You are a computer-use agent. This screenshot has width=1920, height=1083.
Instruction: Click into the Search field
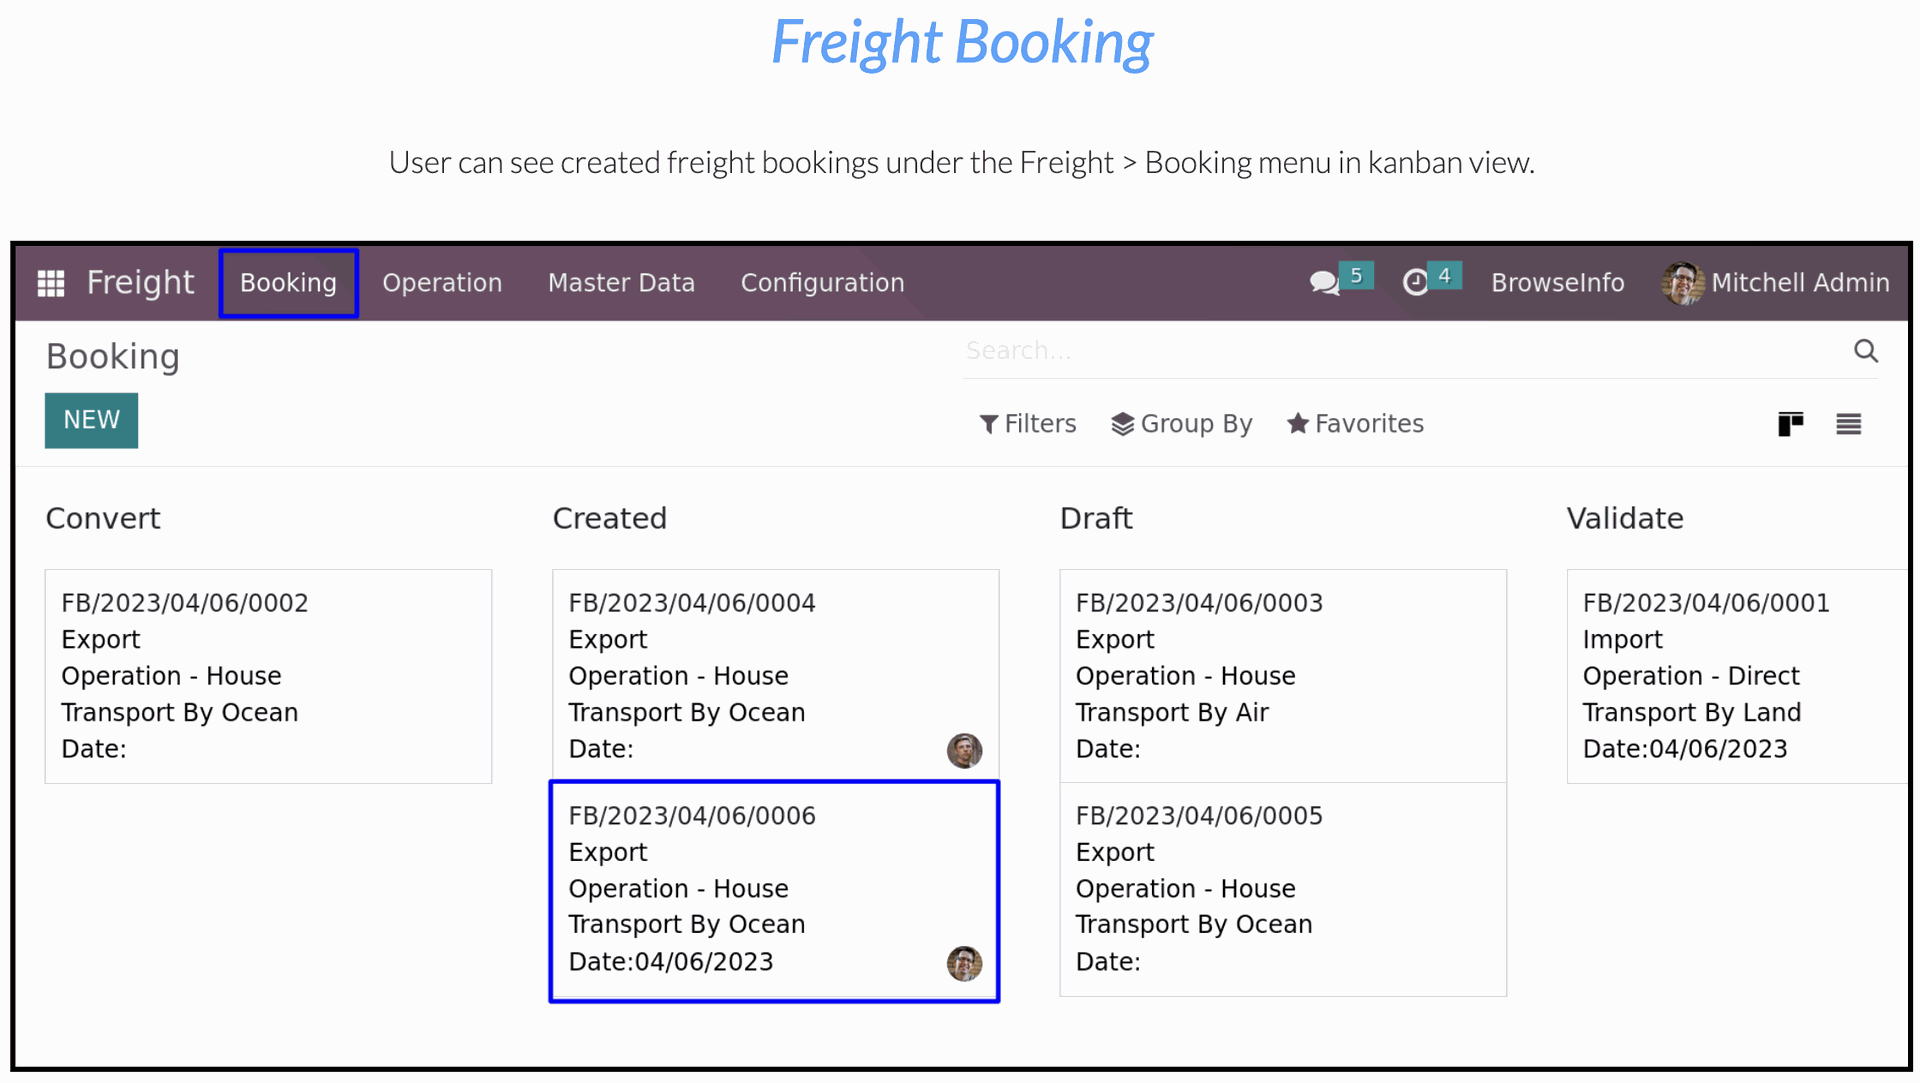click(x=1400, y=351)
